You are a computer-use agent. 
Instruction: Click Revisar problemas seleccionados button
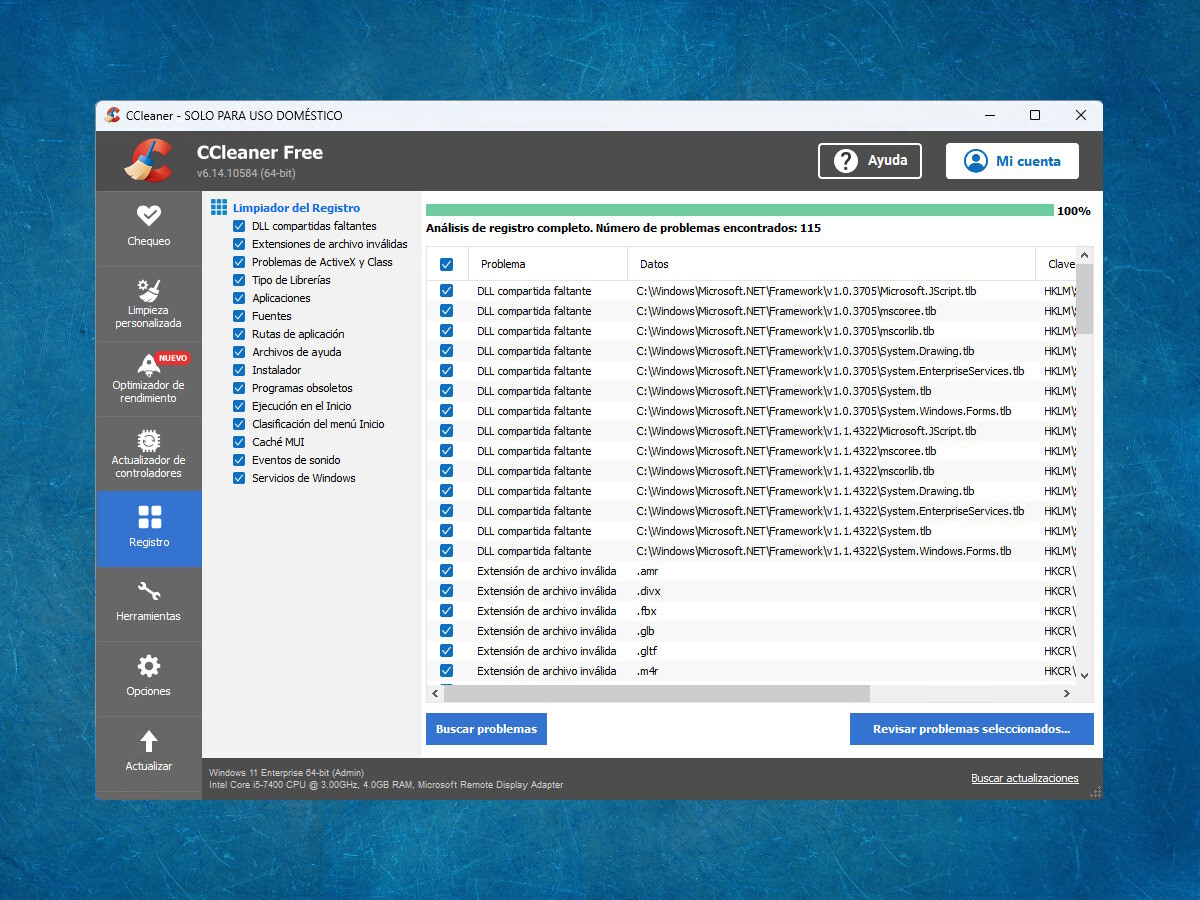[971, 729]
